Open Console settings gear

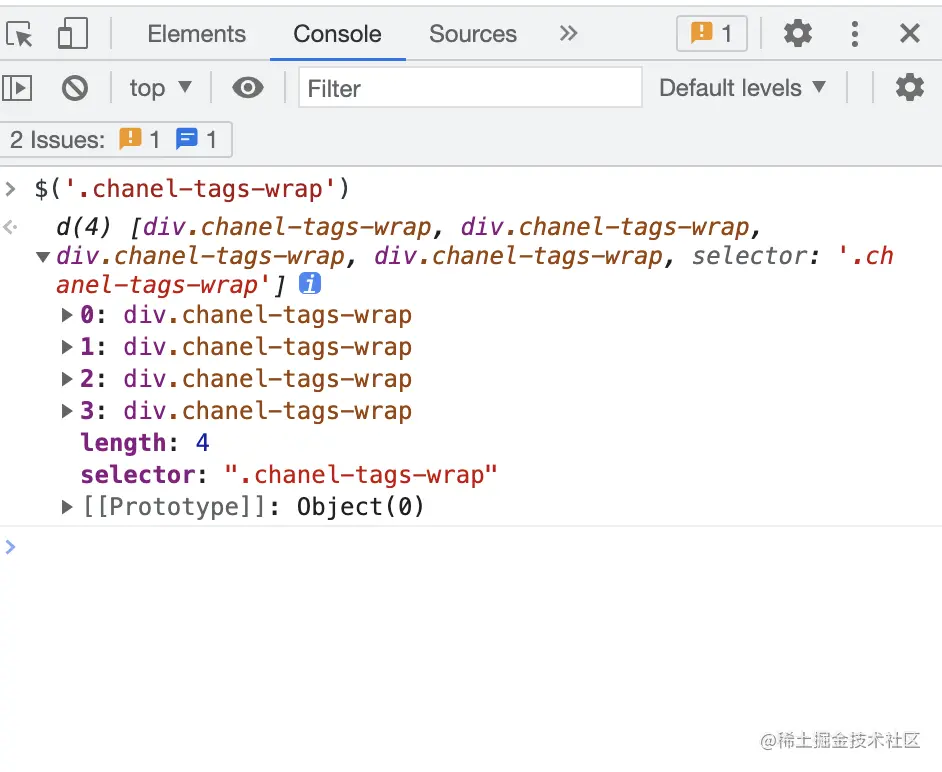point(909,88)
